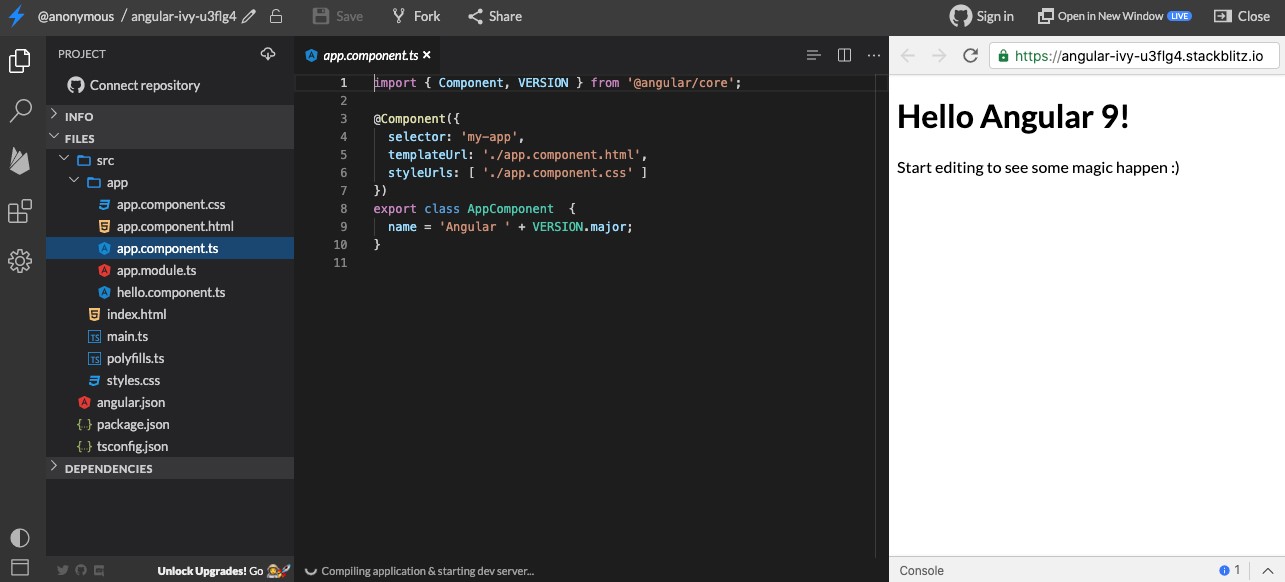1285x582 pixels.
Task: Click the console info count badge
Action: pos(1230,570)
